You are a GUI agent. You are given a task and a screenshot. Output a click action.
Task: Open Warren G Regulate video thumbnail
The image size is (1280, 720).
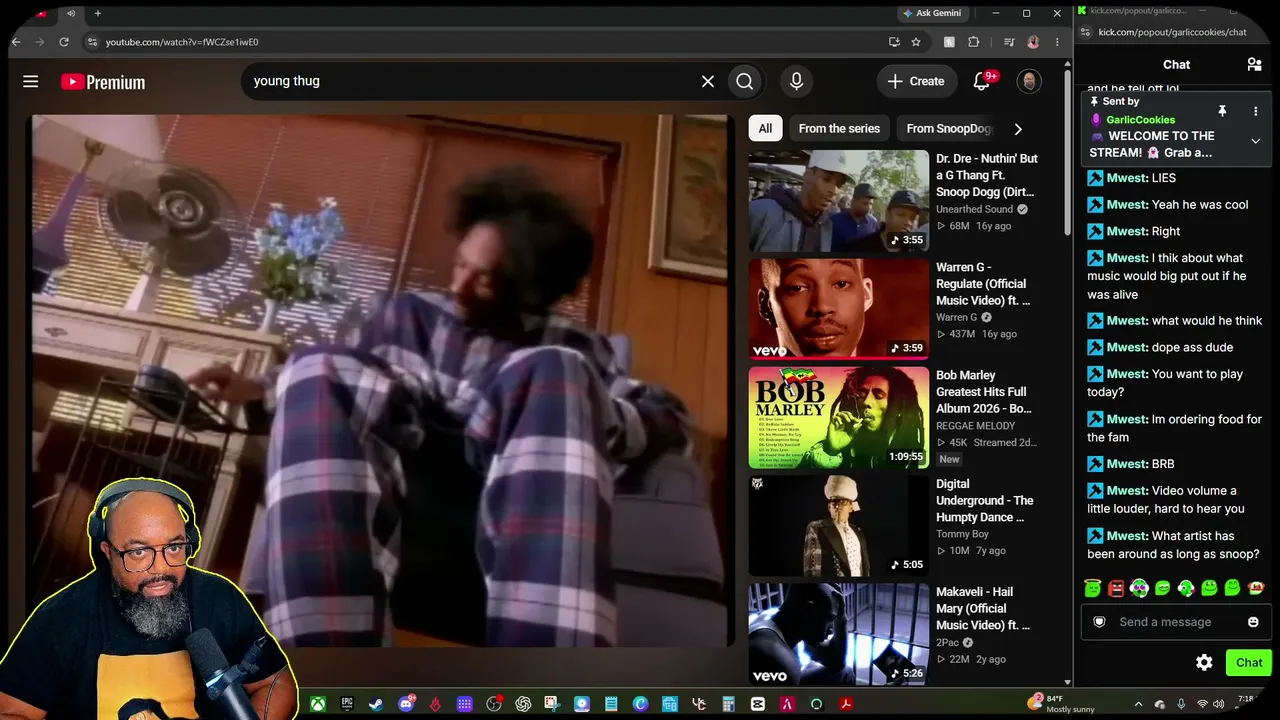pos(839,309)
